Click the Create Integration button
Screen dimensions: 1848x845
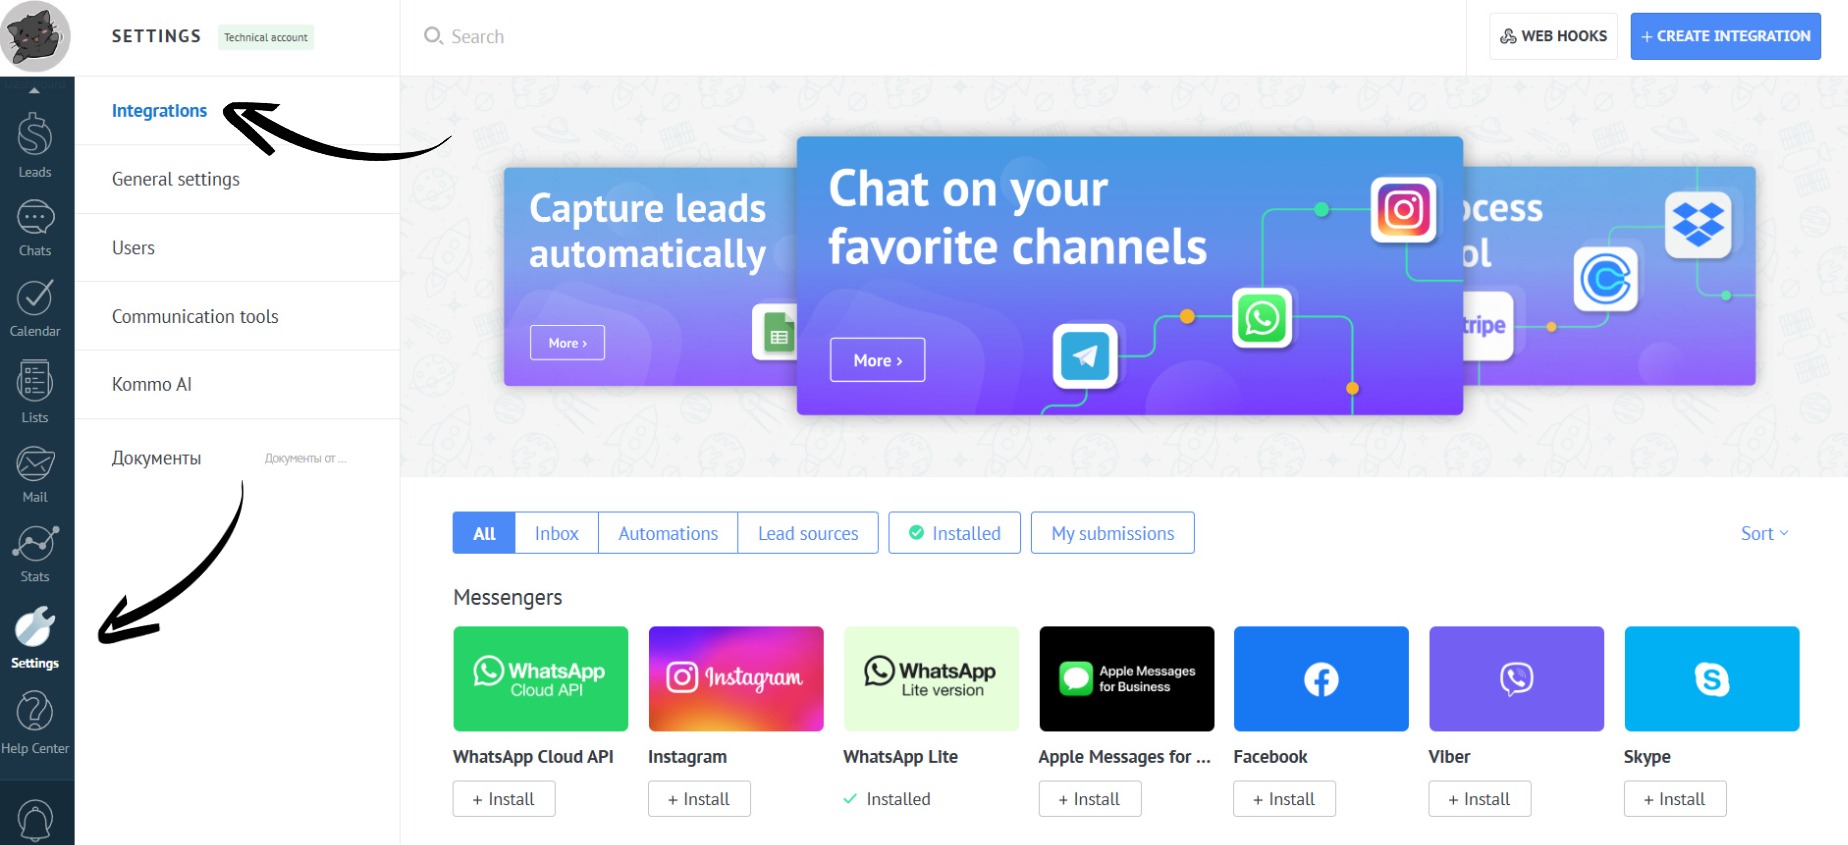pos(1725,36)
